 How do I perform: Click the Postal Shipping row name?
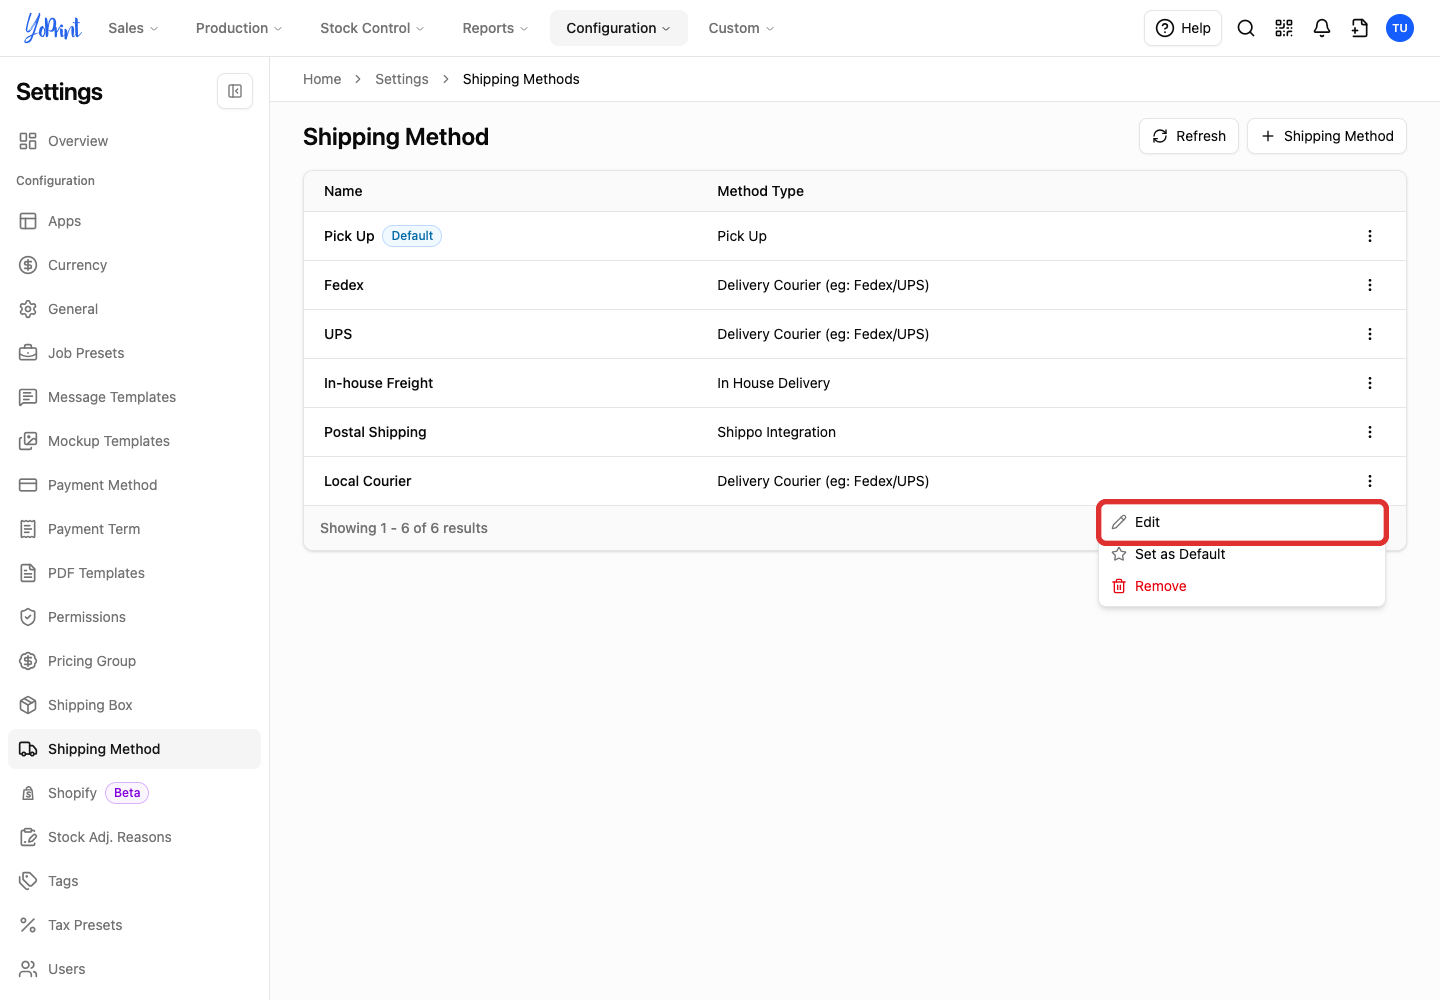(x=375, y=432)
